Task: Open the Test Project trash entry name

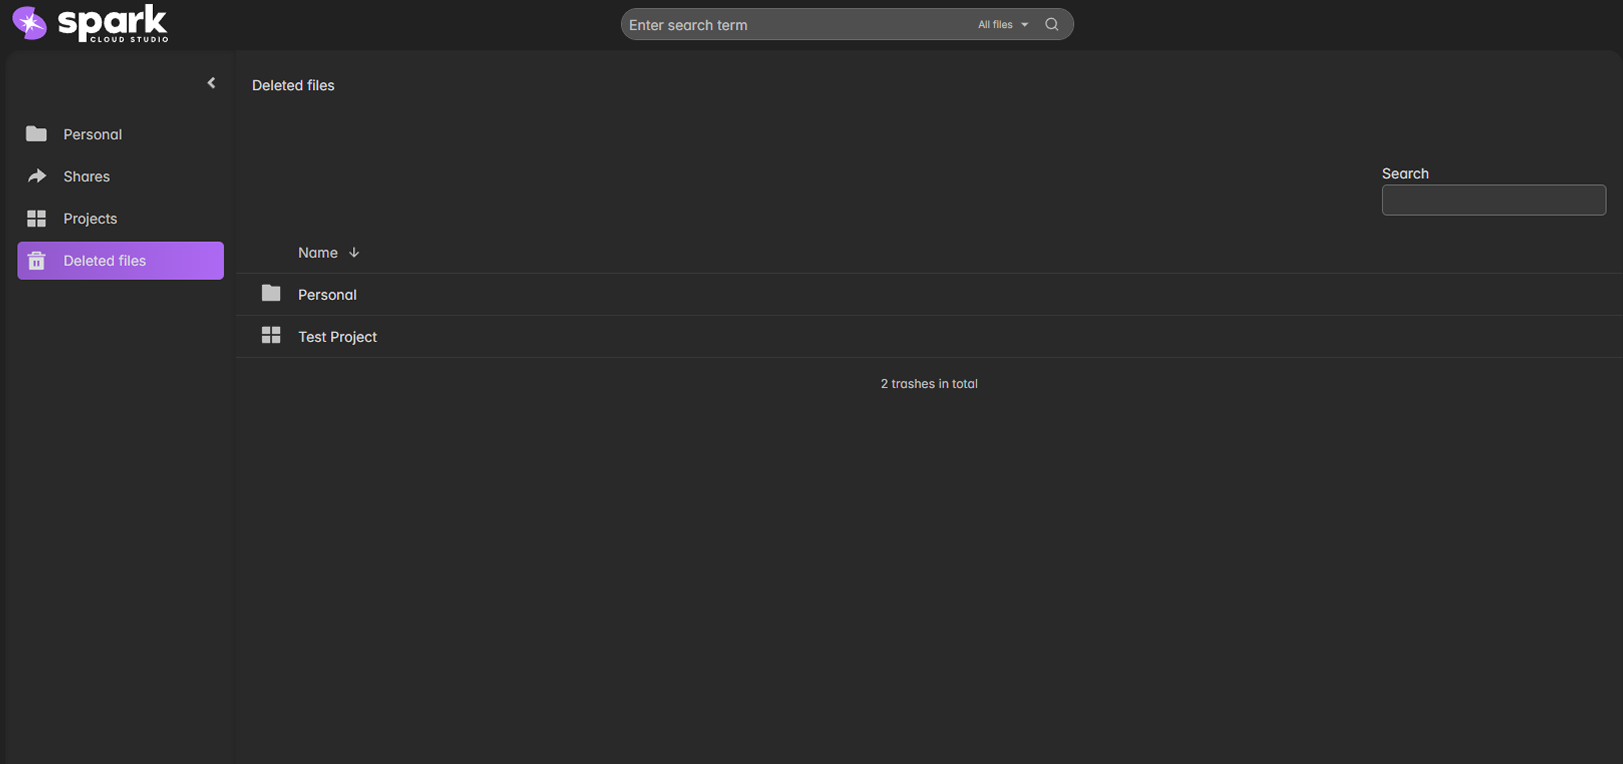Action: pyautogui.click(x=337, y=337)
